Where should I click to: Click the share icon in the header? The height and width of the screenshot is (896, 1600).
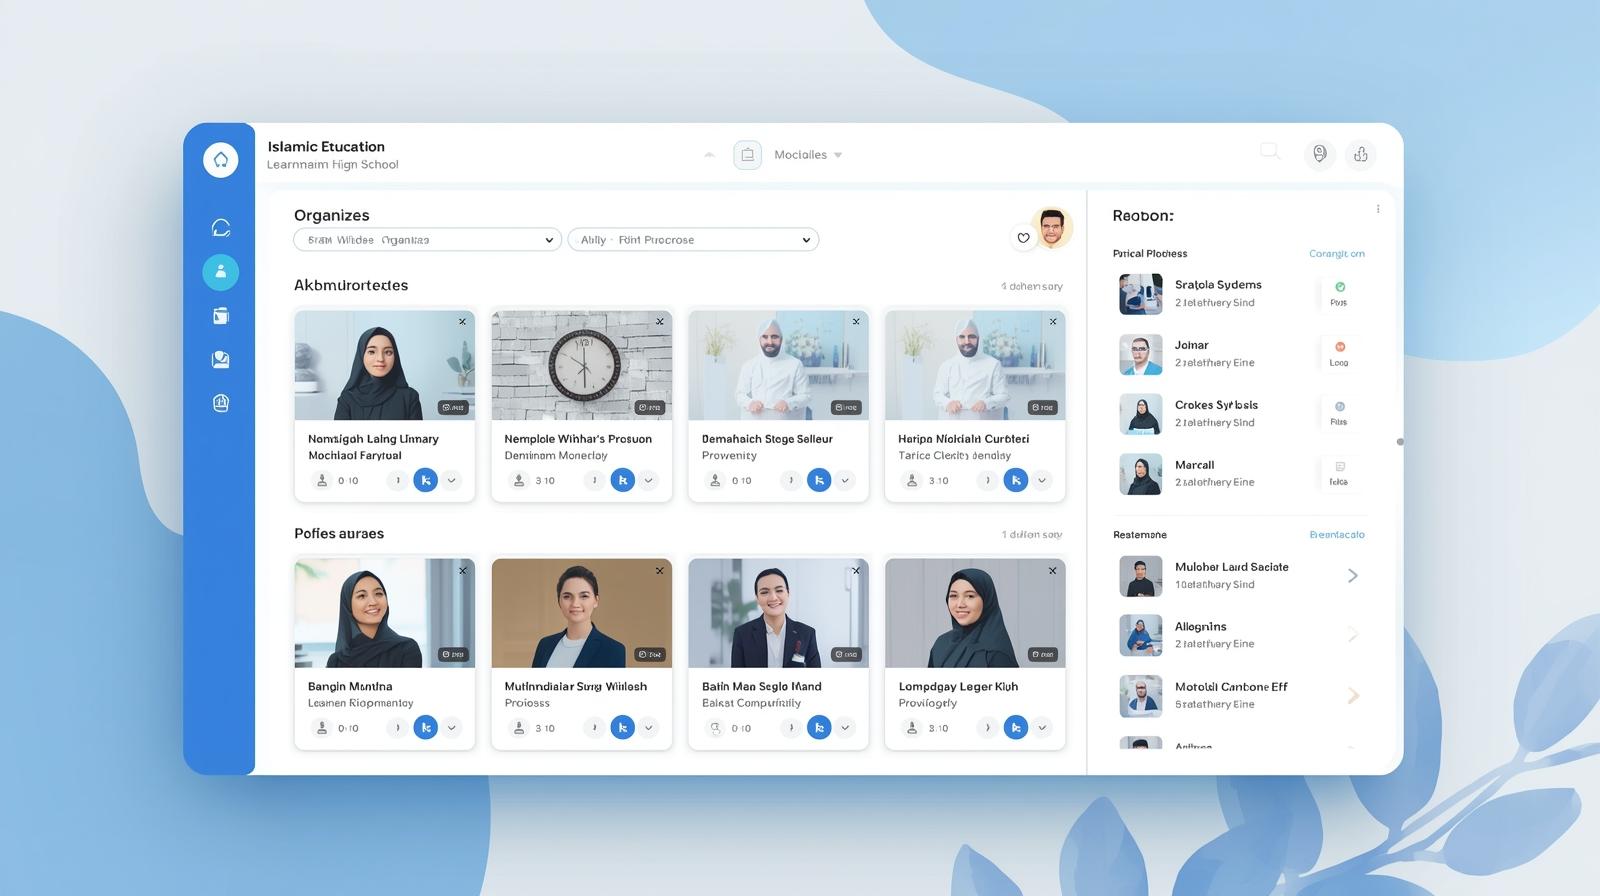(1361, 154)
